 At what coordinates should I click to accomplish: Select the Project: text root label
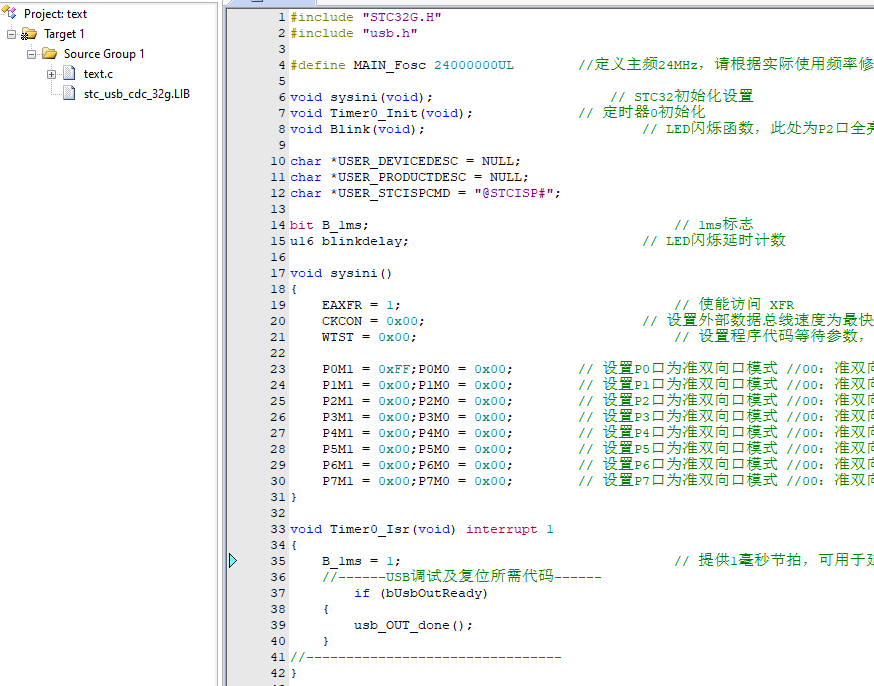[x=55, y=14]
